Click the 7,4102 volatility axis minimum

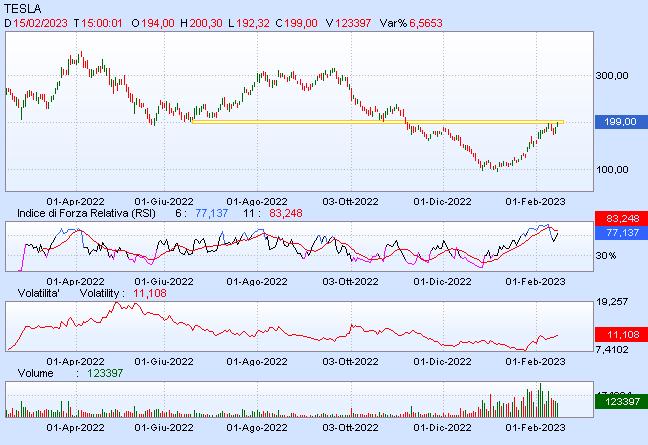[612, 350]
